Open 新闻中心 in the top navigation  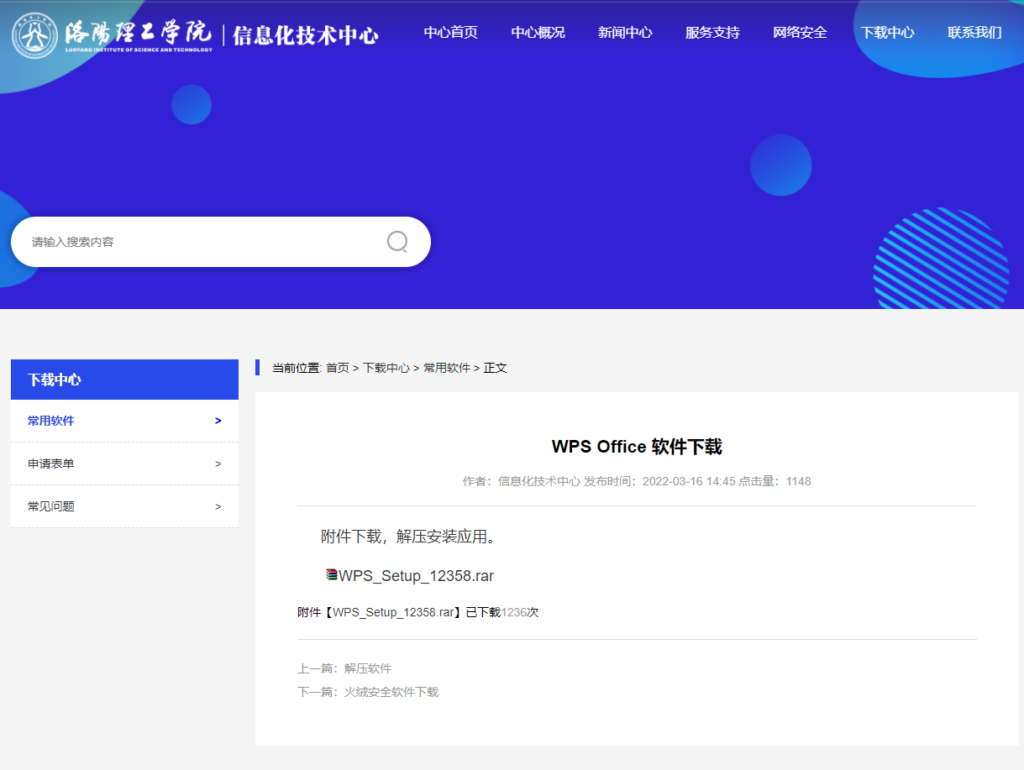coord(625,33)
